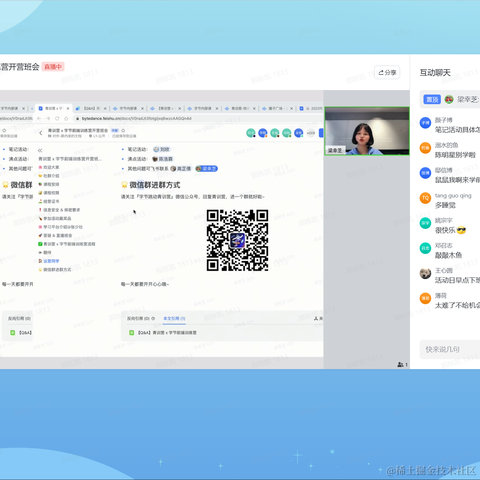This screenshot has height=480, width=480.
Task: Click the browser back arrow in shared screen
Action: pos(39,118)
